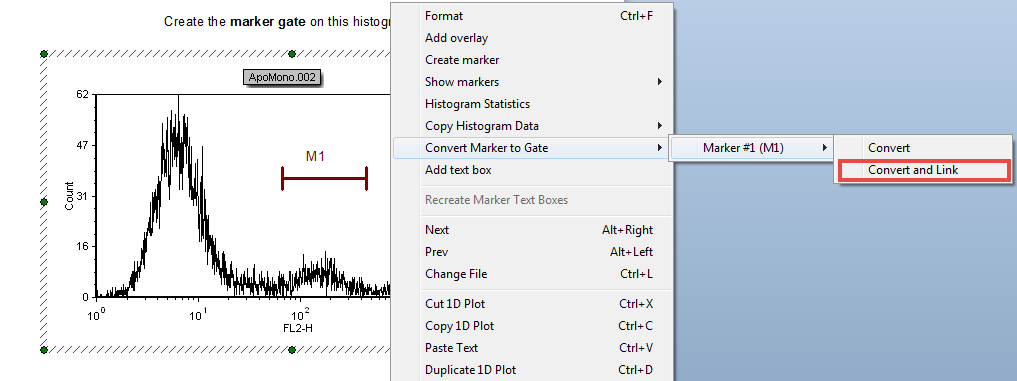Viewport: 1017px width, 381px height.
Task: Click the bottom-left plot selection handle
Action: click(x=44, y=350)
